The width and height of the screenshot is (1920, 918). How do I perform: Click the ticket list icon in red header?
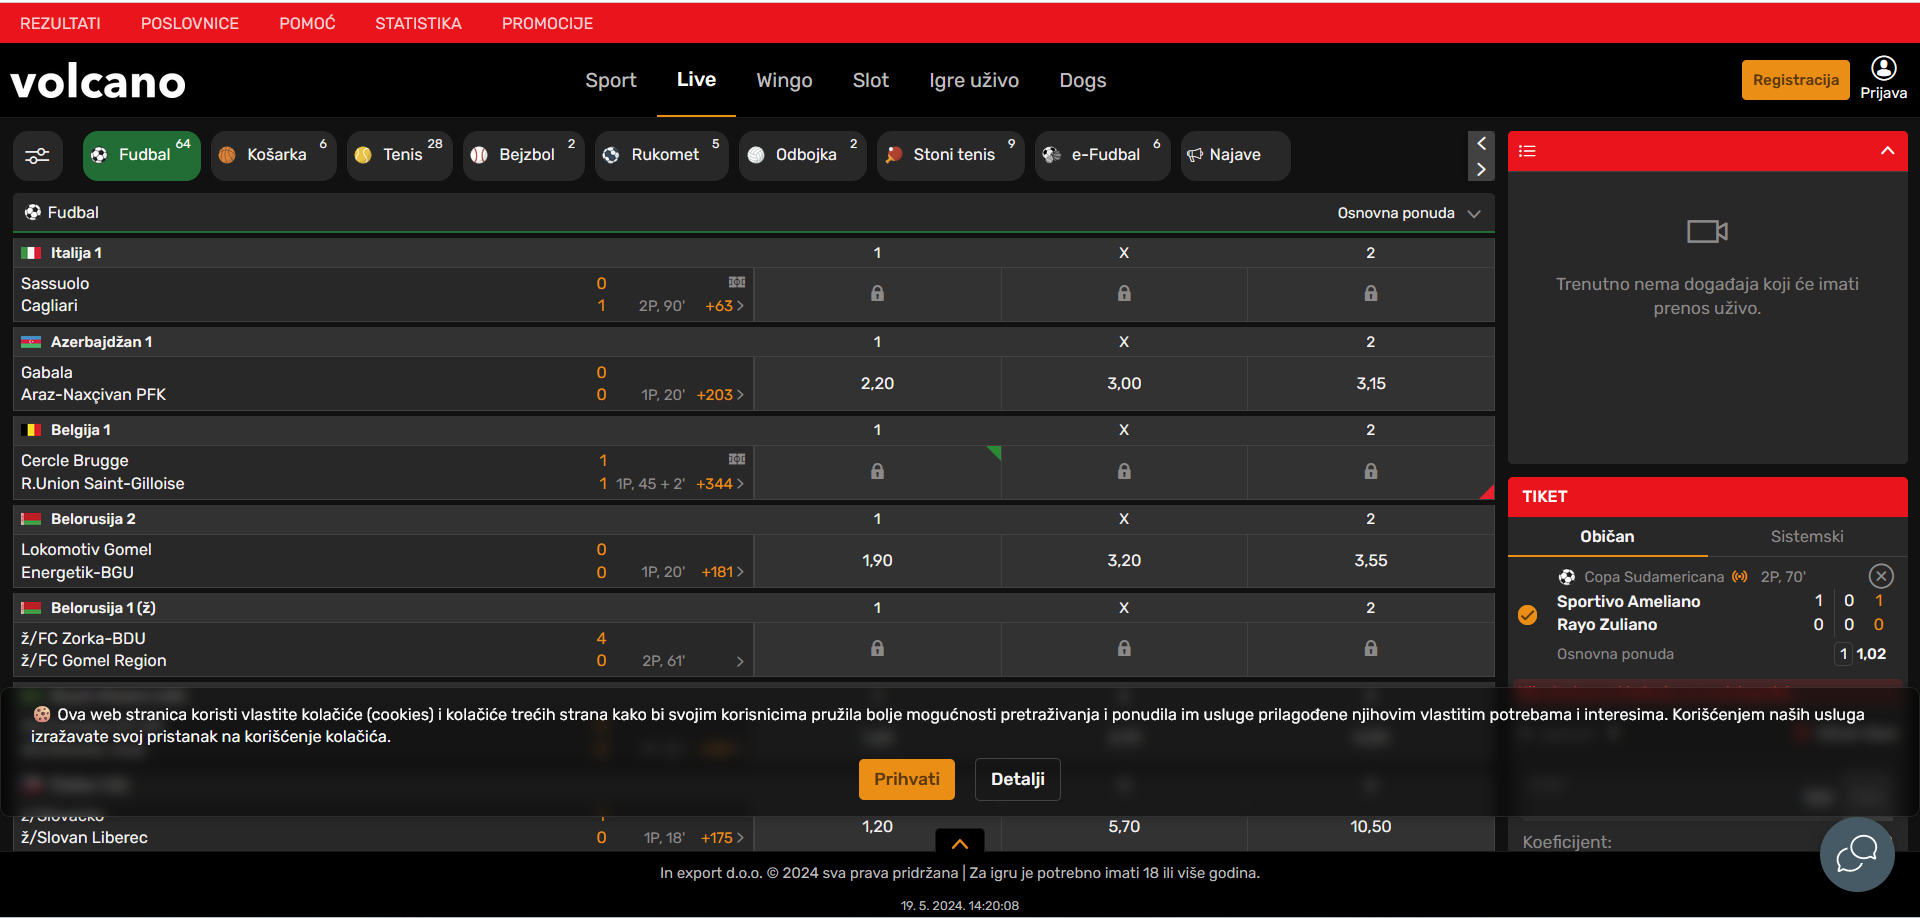(1527, 151)
